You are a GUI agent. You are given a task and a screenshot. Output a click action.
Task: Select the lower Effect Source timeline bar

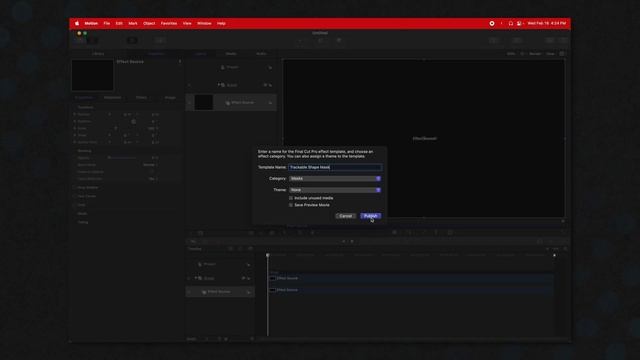point(411,290)
